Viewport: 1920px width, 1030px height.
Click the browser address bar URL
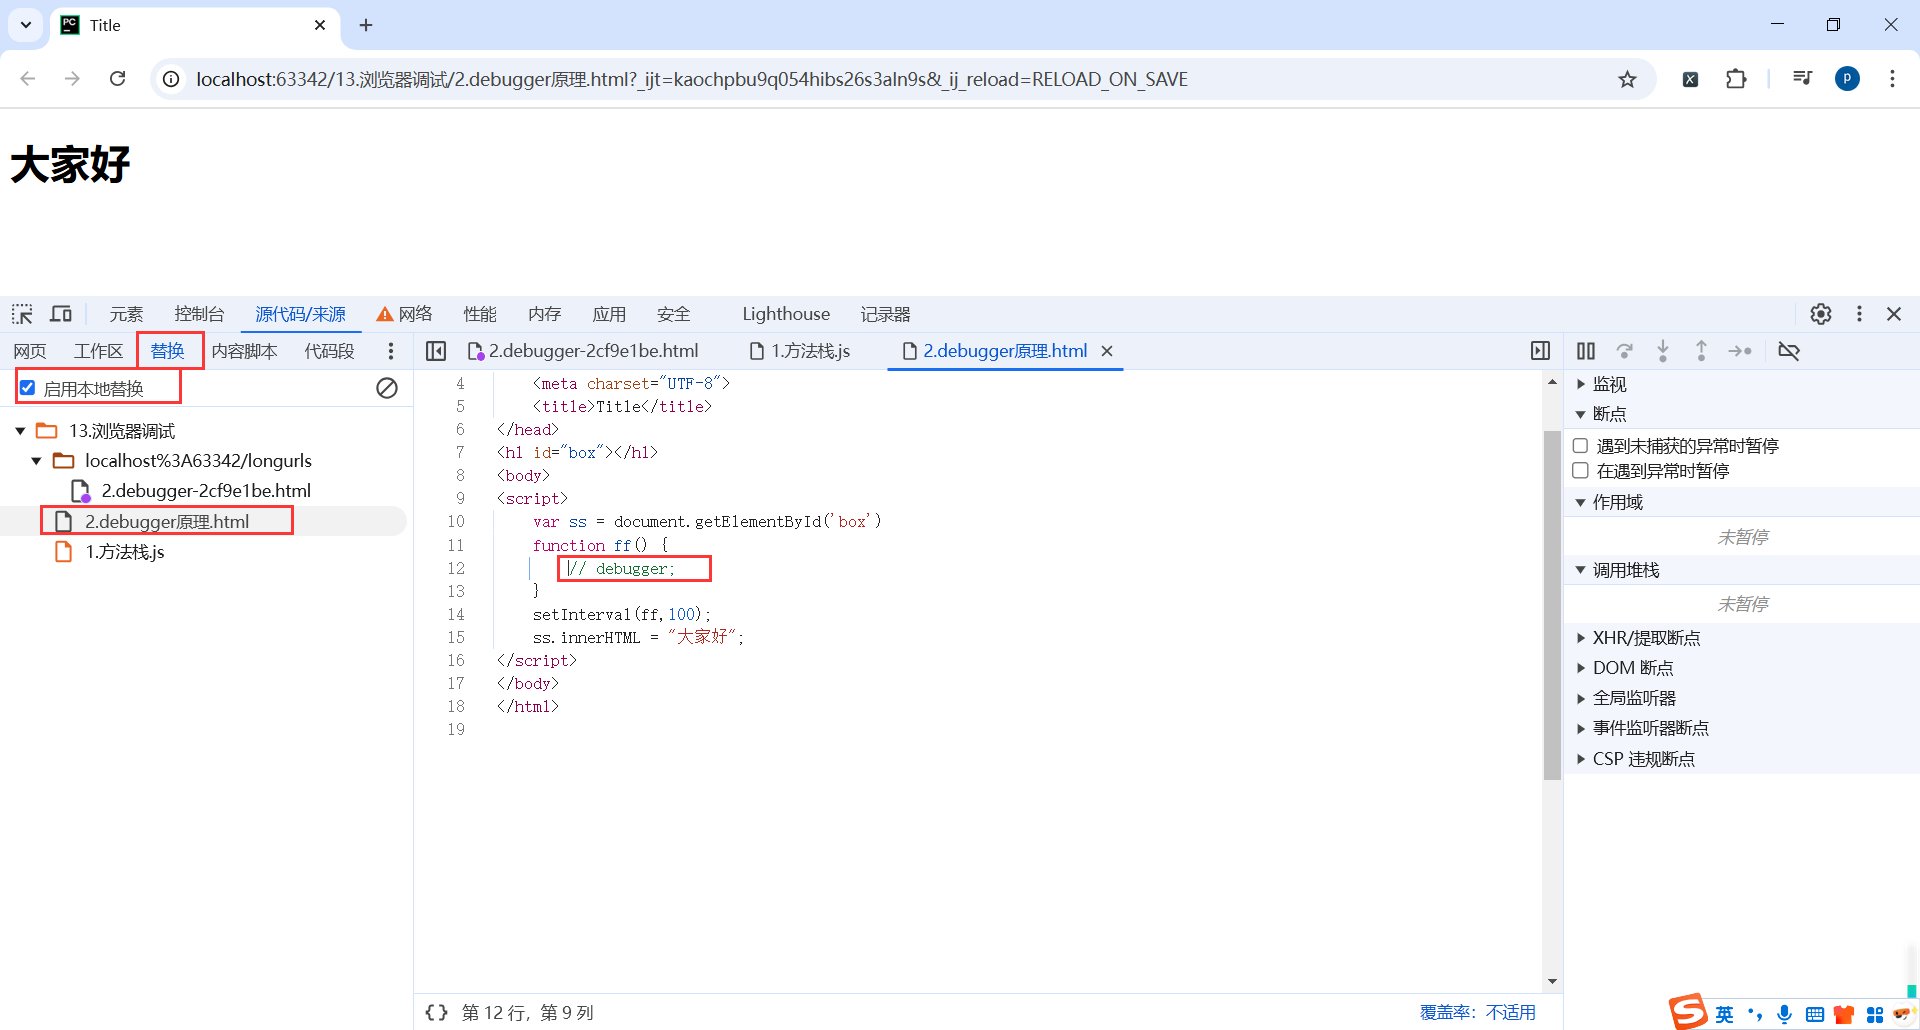pos(692,79)
